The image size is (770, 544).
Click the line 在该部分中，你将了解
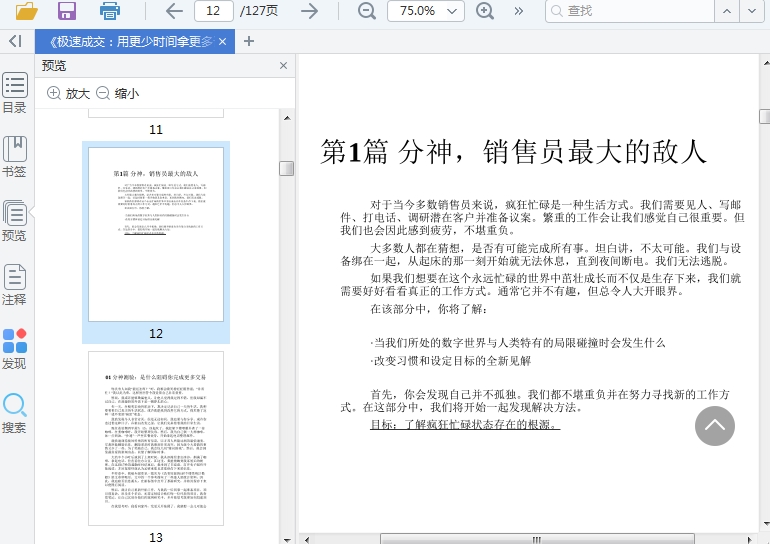coord(429,309)
